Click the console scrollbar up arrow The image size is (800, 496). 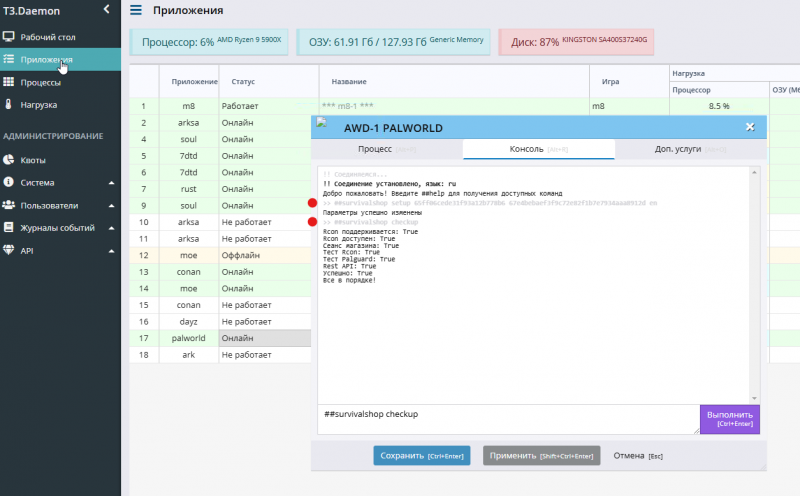click(x=754, y=172)
